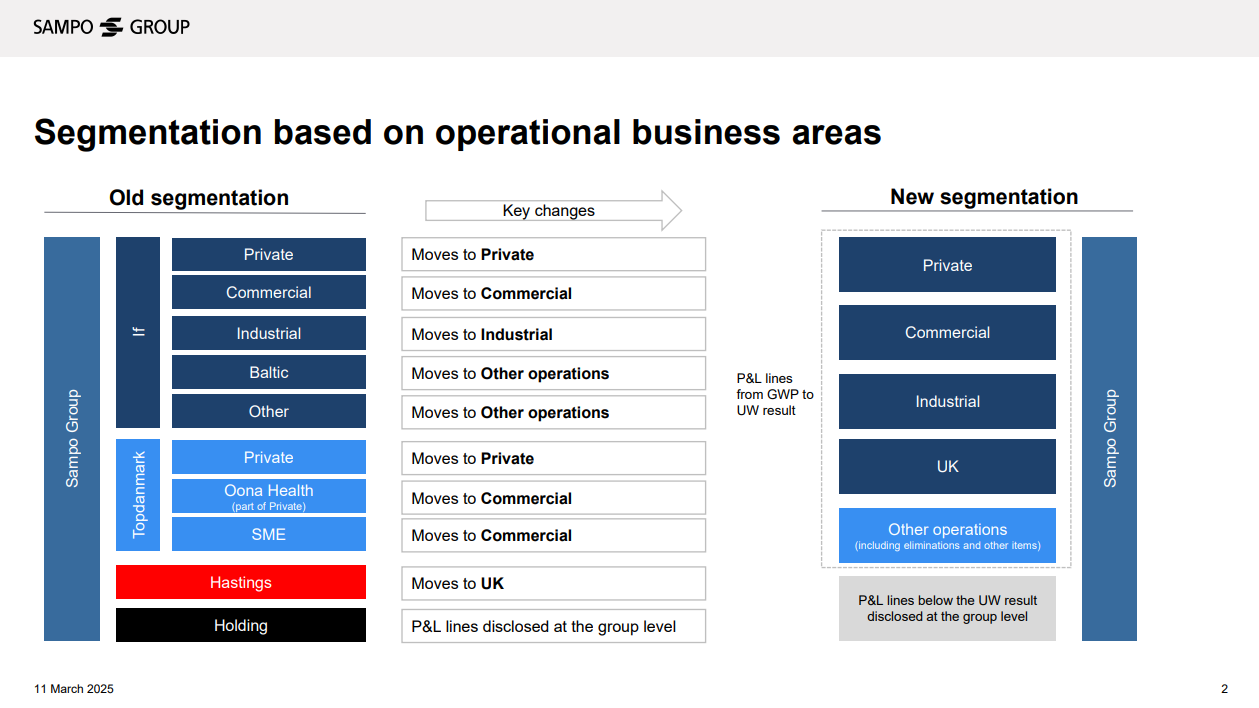The height and width of the screenshot is (708, 1259).
Task: Select the Commercial box under New segmentation
Action: (947, 332)
